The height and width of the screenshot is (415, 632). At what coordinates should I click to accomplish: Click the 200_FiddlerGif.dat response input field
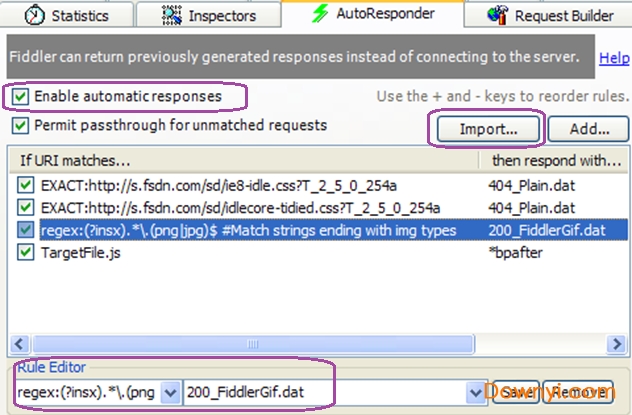tap(320, 392)
